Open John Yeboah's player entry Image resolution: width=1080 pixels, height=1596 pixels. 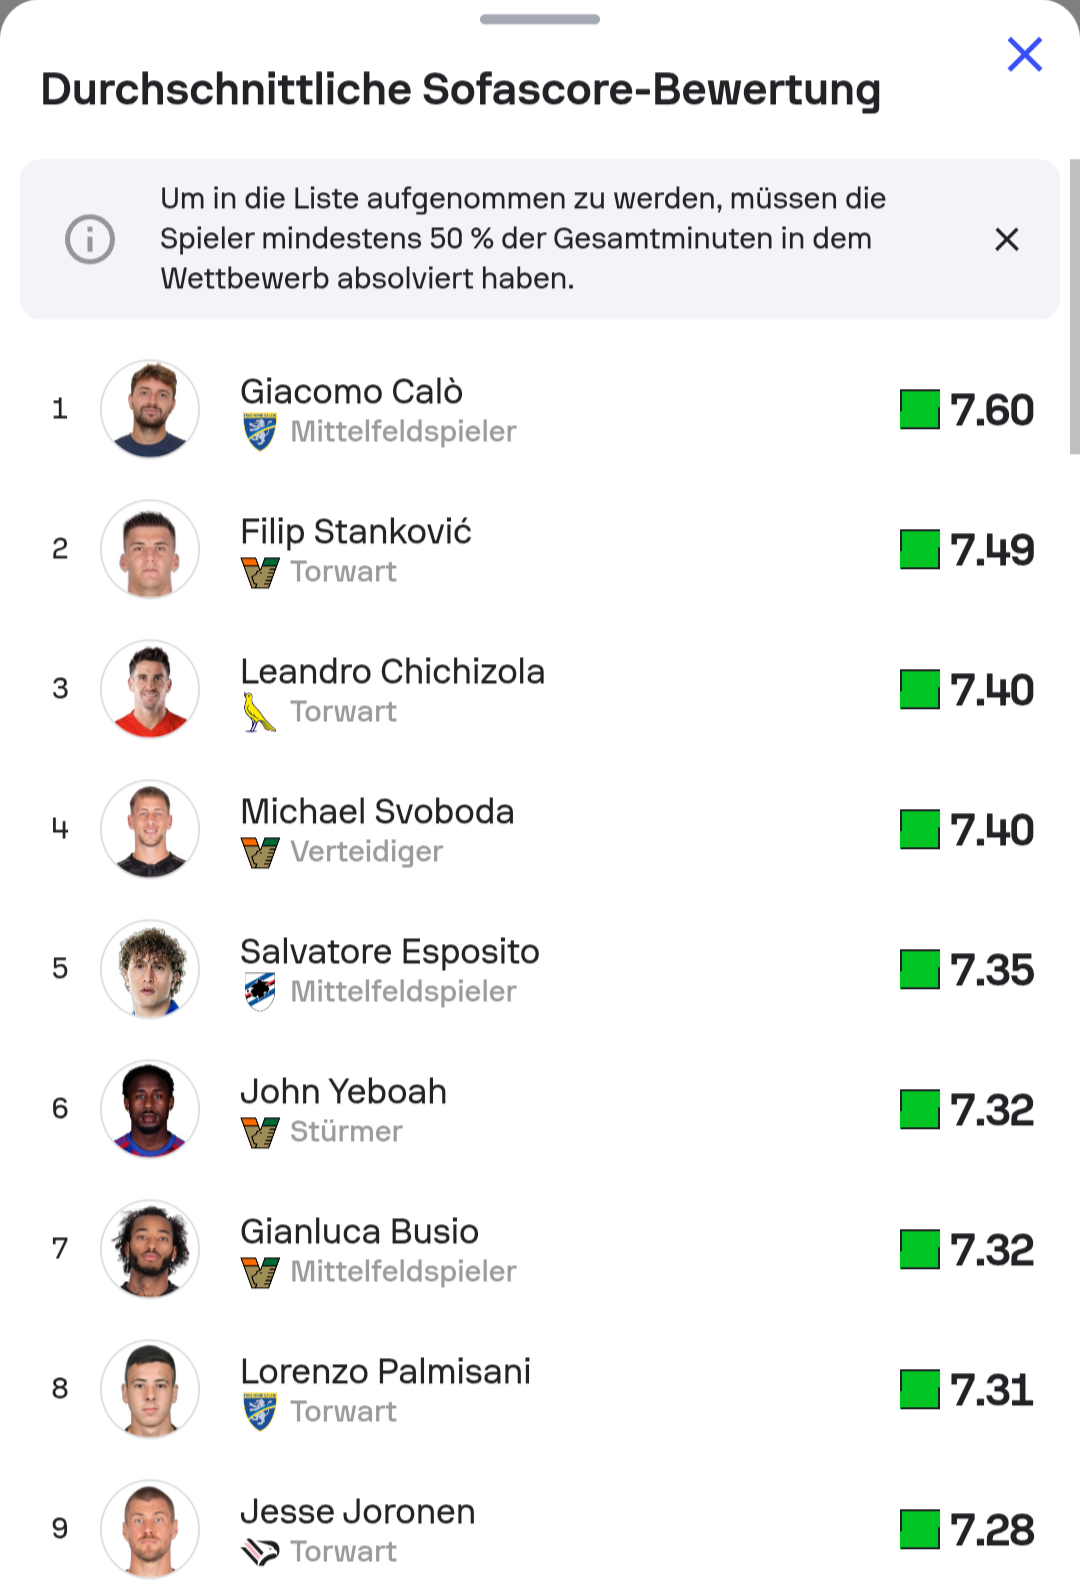343,1091
